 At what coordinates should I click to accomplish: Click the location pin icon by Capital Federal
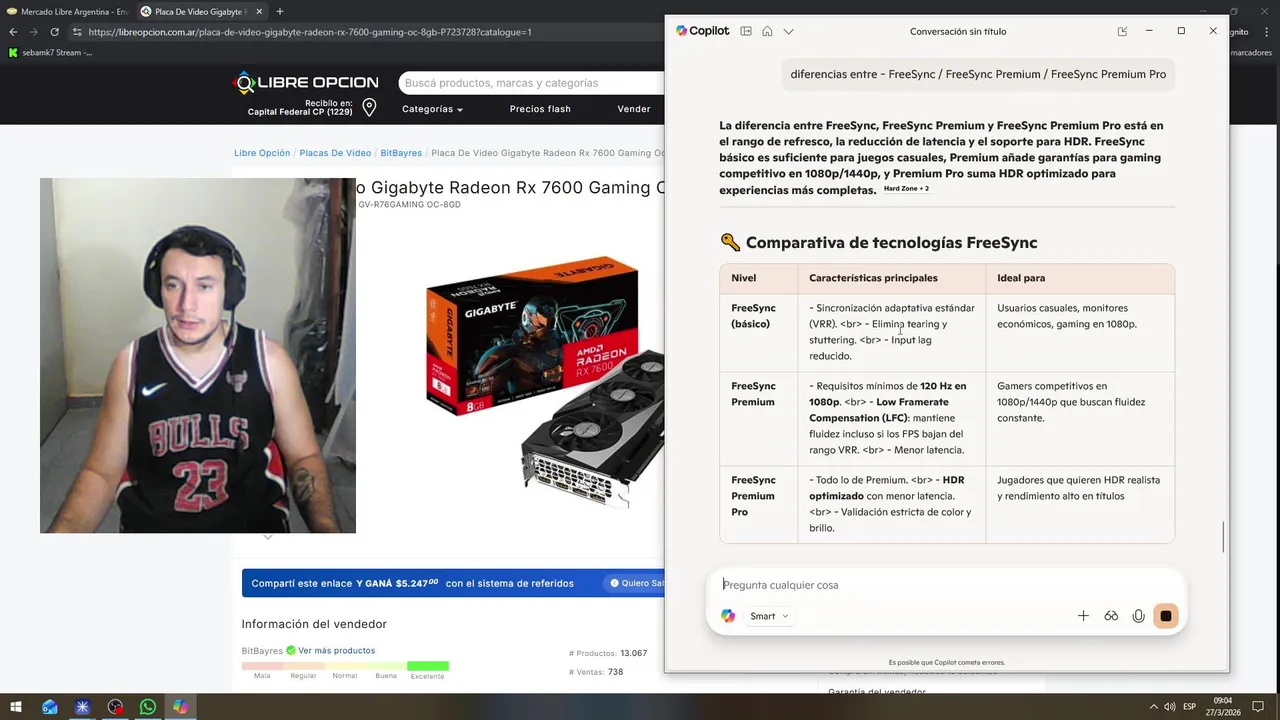point(369,107)
